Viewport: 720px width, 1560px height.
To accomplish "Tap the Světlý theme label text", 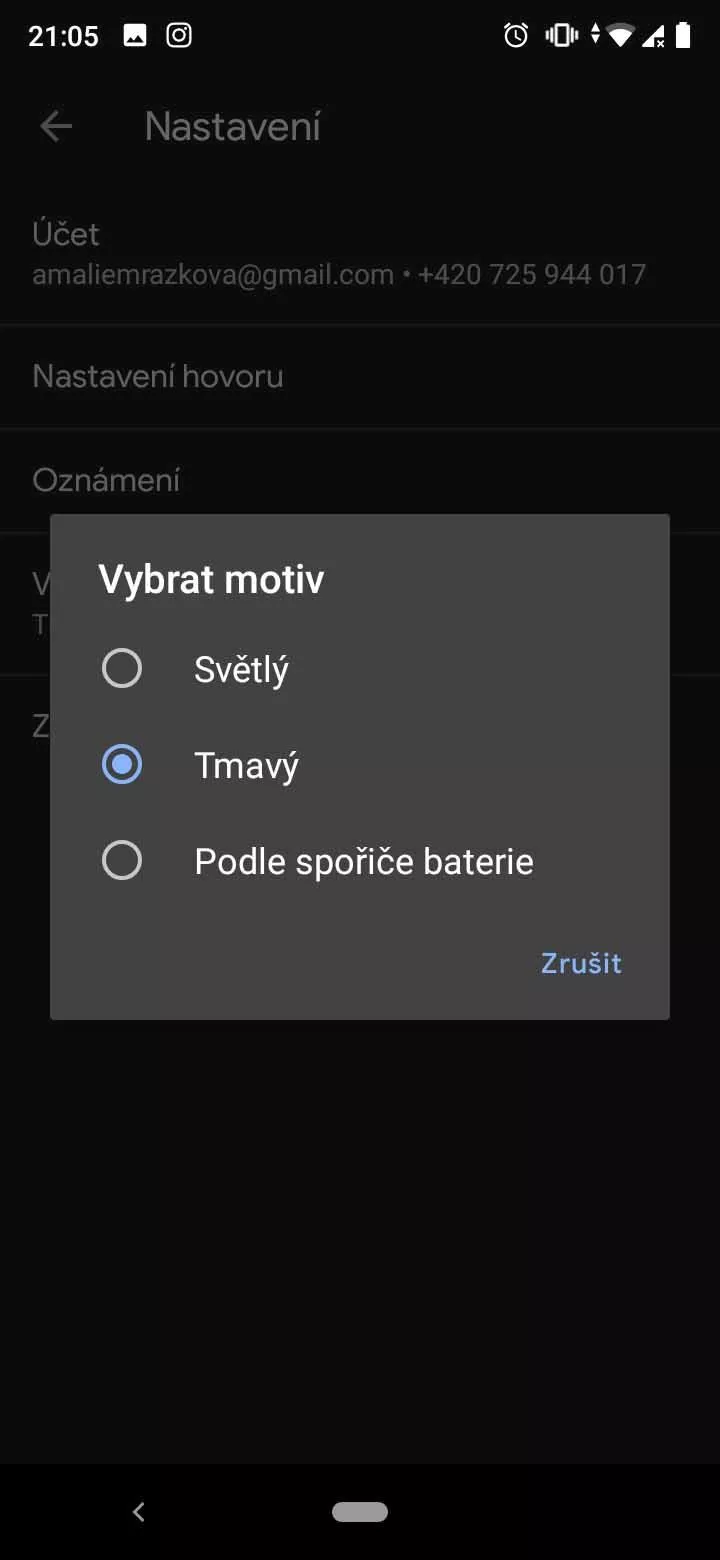I will coord(241,669).
